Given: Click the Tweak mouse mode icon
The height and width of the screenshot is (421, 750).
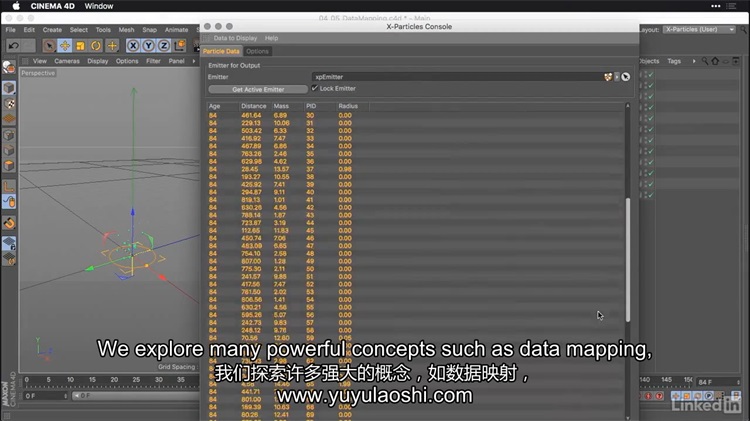Looking at the screenshot, I should pyautogui.click(x=9, y=202).
